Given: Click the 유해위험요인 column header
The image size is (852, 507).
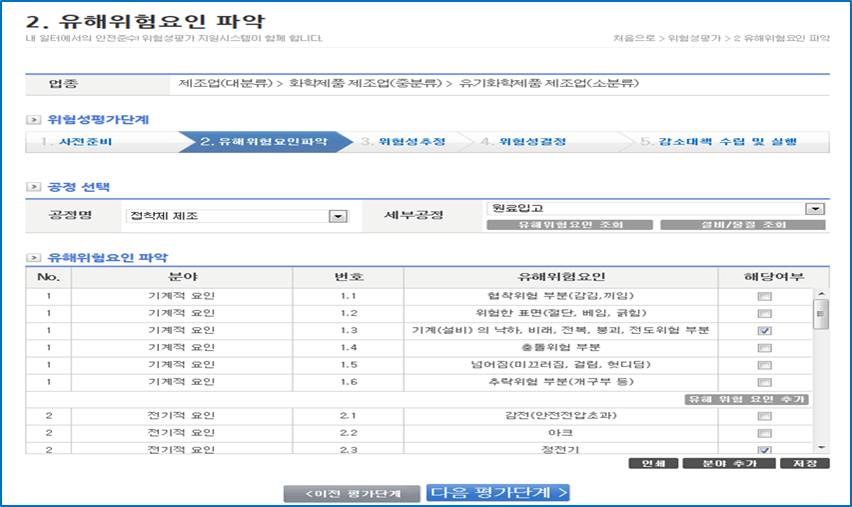Looking at the screenshot, I should (x=561, y=277).
